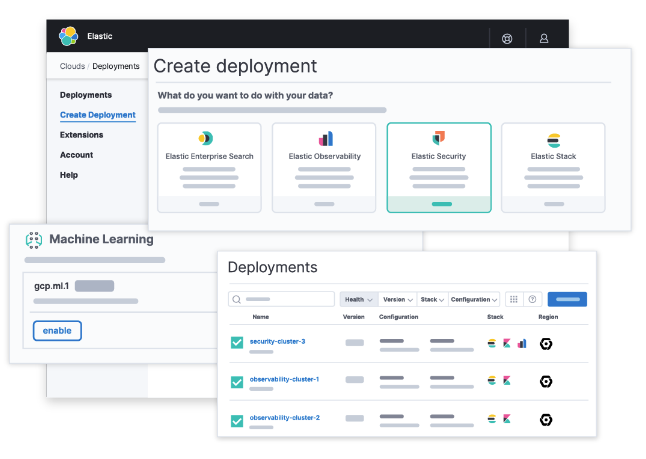The image size is (646, 459).
Task: Click the blue button in Deployments toolbar
Action: (567, 300)
